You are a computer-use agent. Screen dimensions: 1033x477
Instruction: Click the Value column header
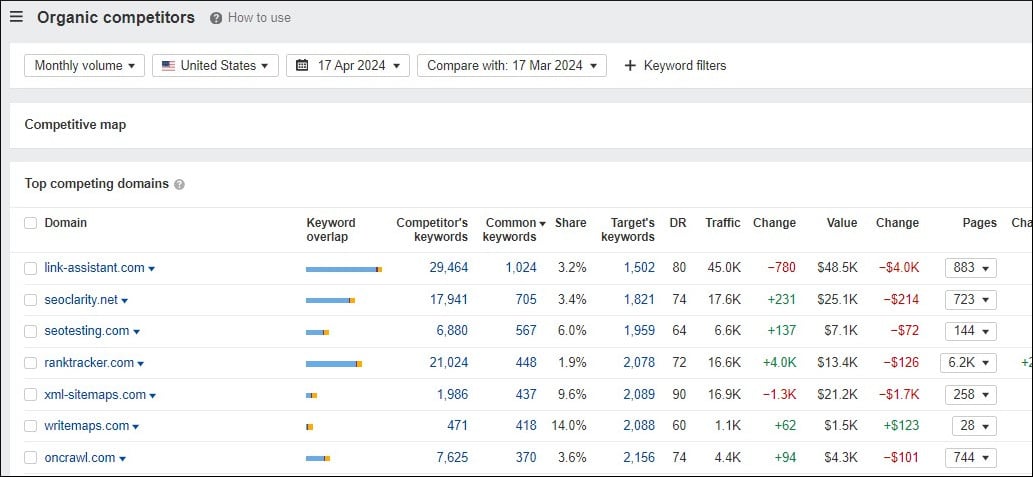pos(842,223)
